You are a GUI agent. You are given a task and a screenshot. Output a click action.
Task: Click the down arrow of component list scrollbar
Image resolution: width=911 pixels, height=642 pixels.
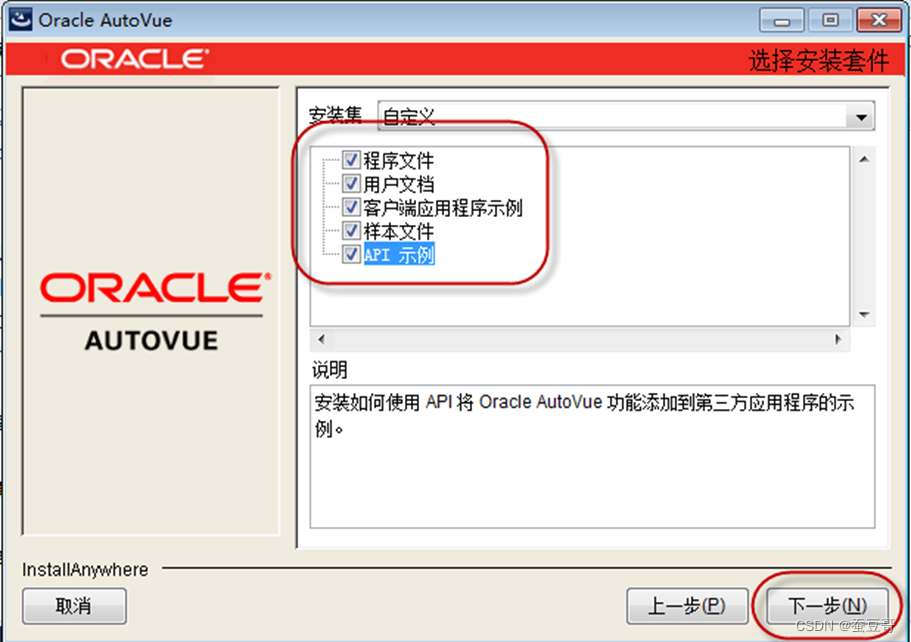pyautogui.click(x=864, y=315)
